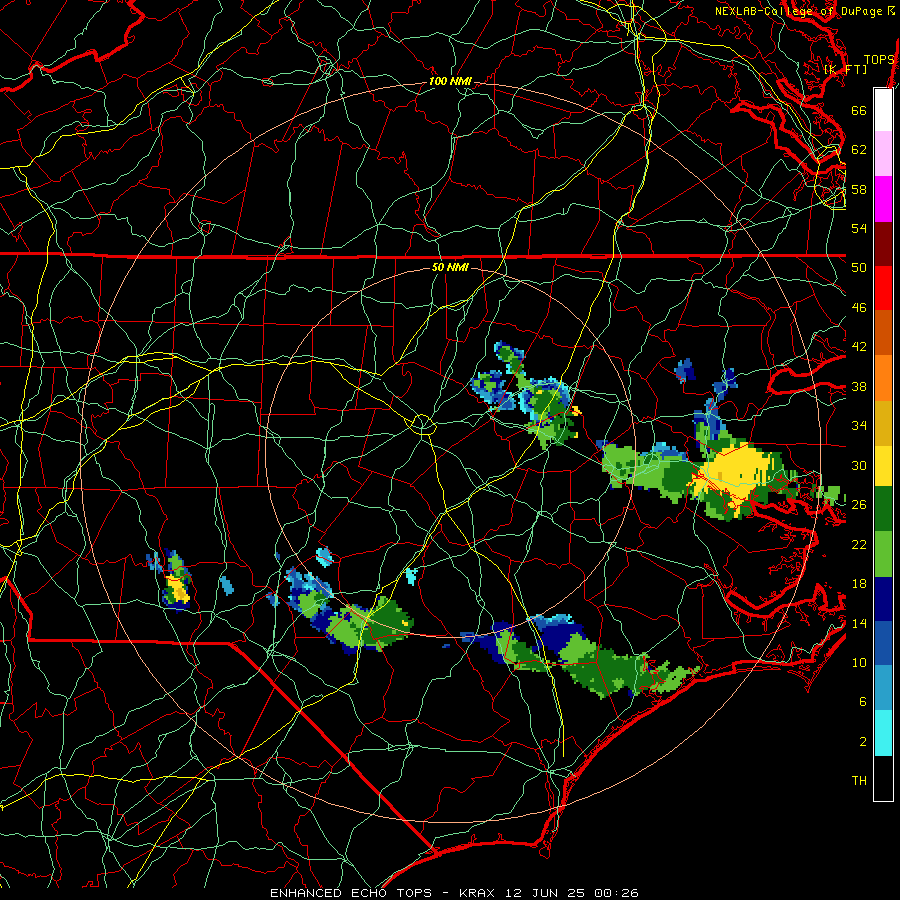Viewport: 900px width, 900px height.
Task: Click the black TH threshold legend swatch
Action: (x=883, y=778)
